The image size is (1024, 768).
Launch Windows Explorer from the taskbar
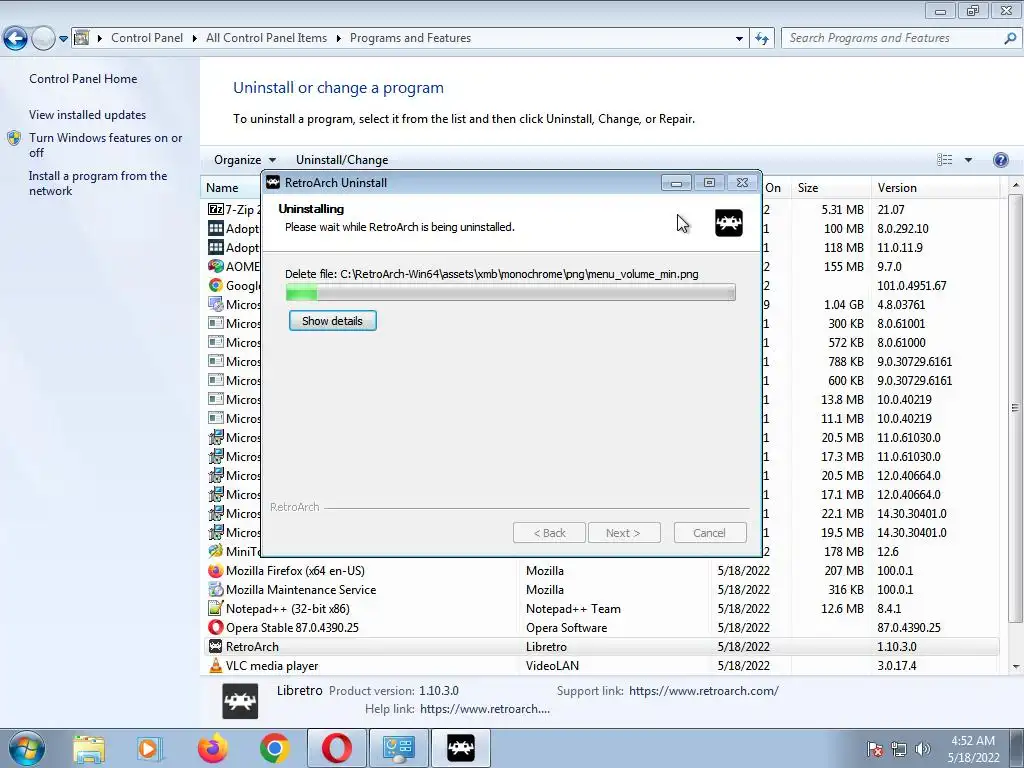tap(89, 748)
